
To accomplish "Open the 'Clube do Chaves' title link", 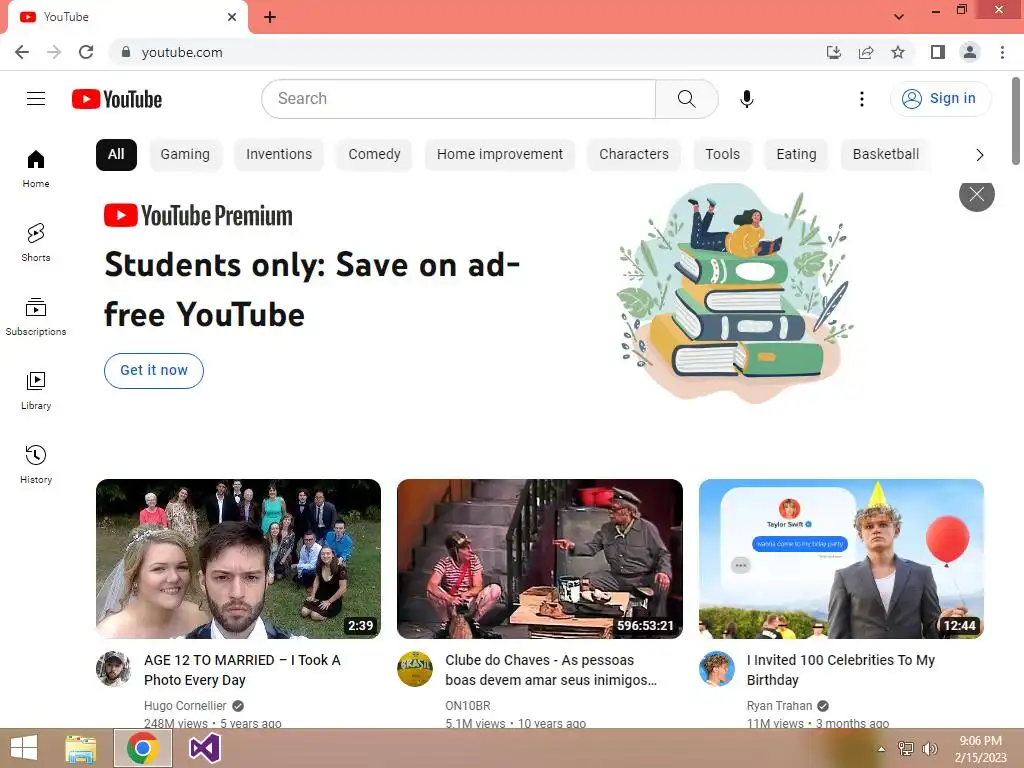I will coord(551,670).
